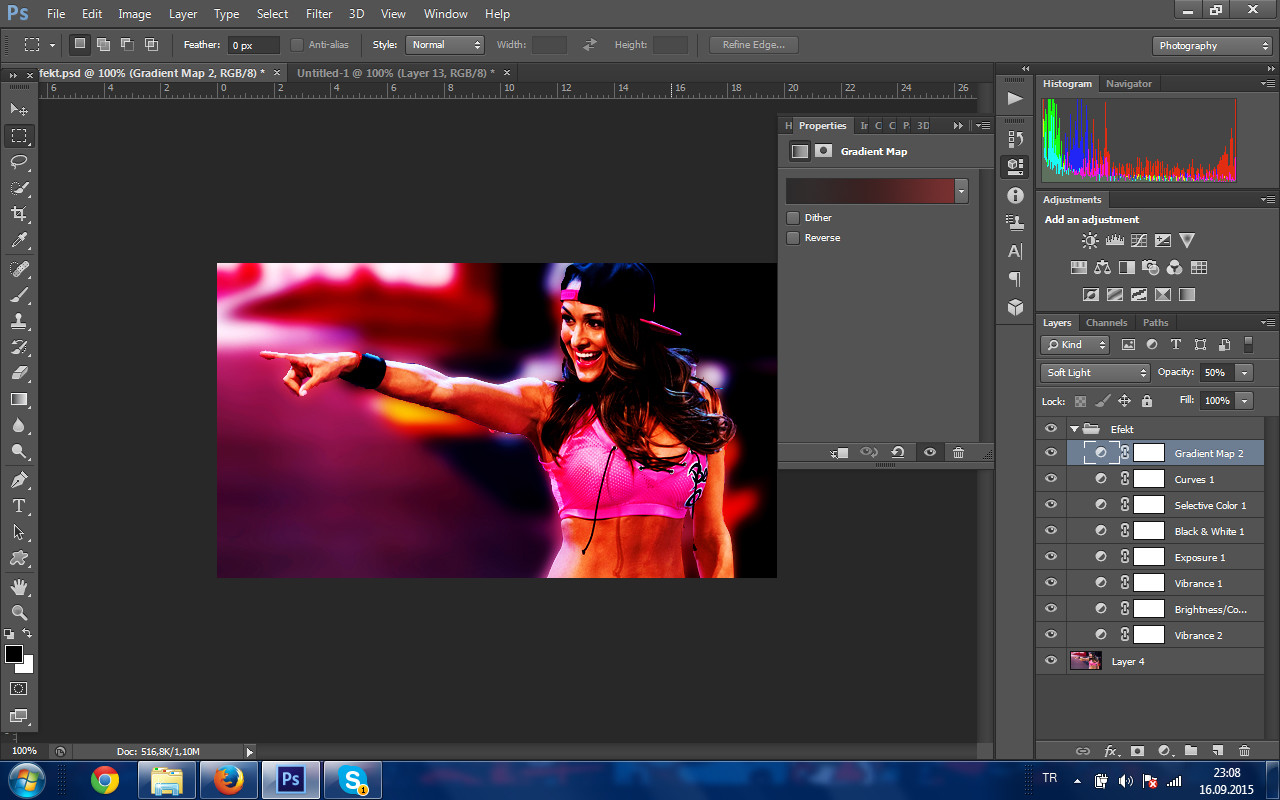Select the Hand tool

coord(19,586)
